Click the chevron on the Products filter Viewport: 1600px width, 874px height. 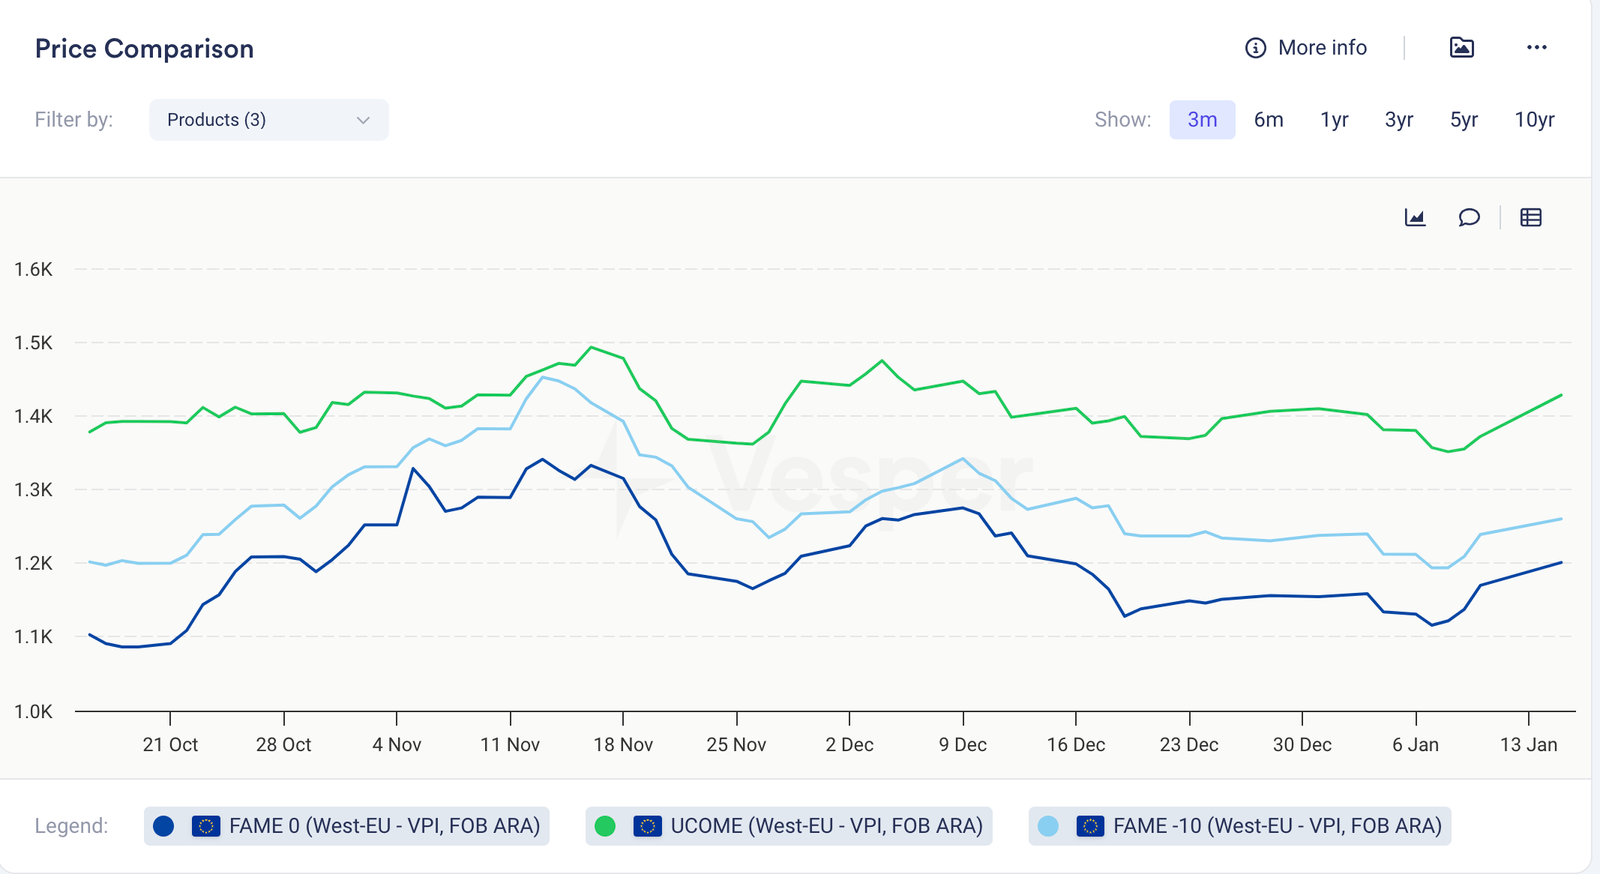point(363,120)
